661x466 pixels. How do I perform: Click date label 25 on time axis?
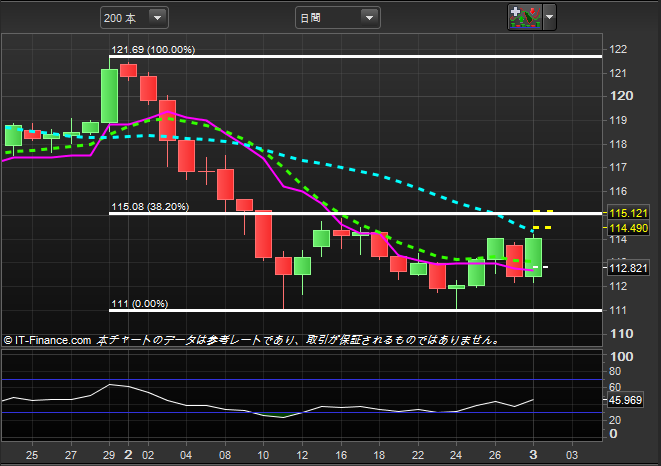tap(32, 455)
